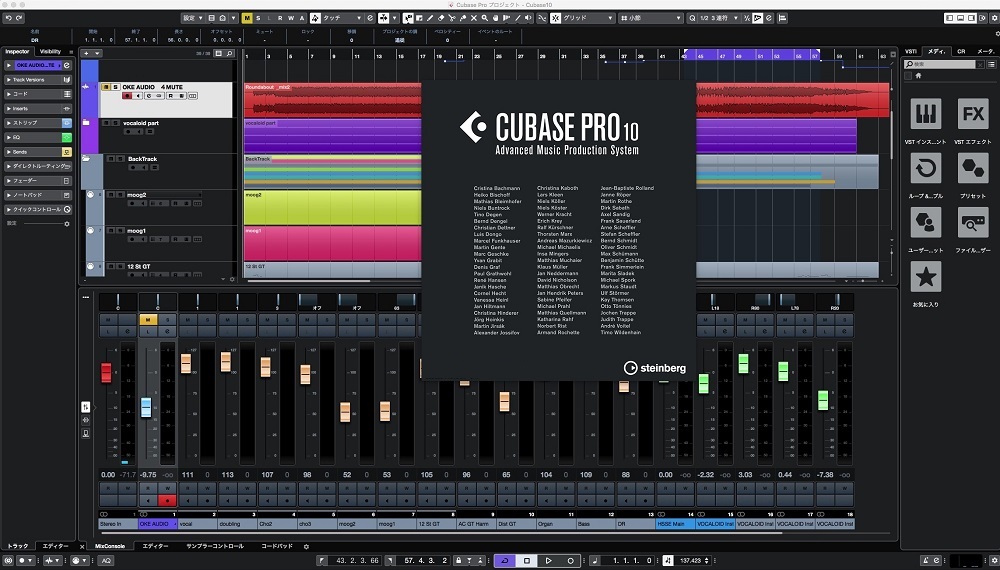This screenshot has height=570, width=1000.
Task: Click add track plus button
Action: 86,54
